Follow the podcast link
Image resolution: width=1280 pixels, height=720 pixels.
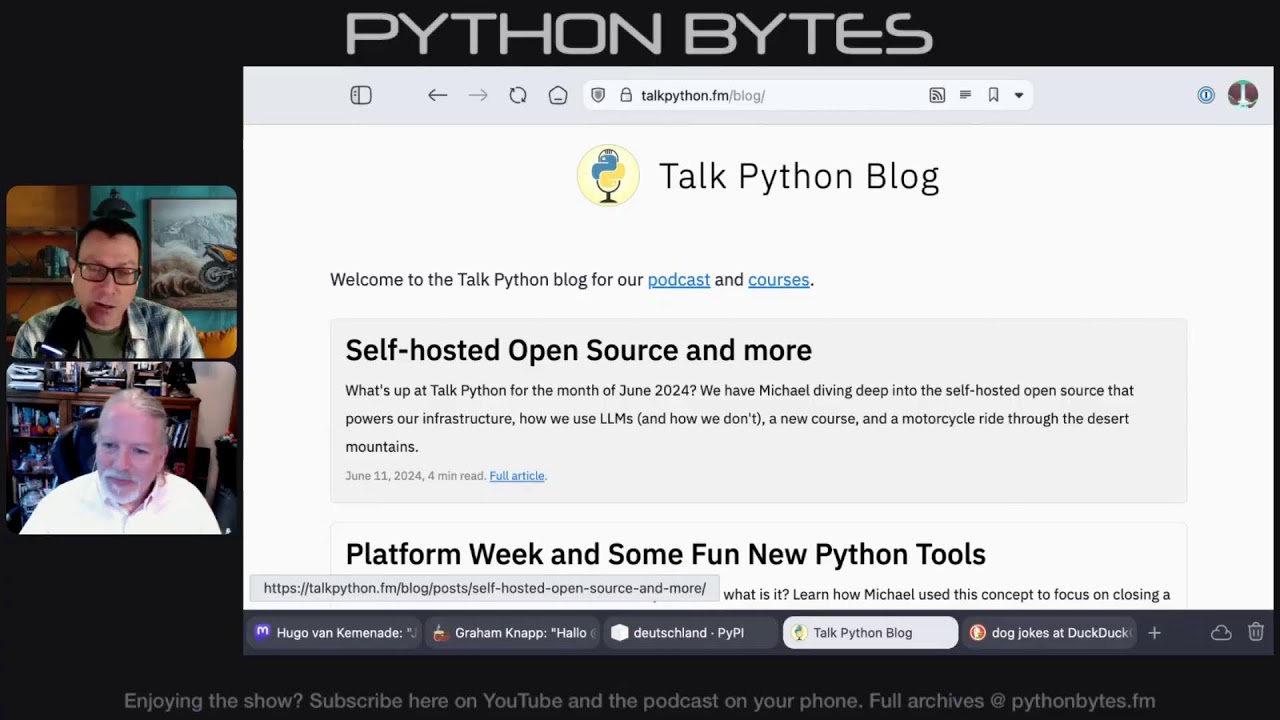(x=679, y=280)
